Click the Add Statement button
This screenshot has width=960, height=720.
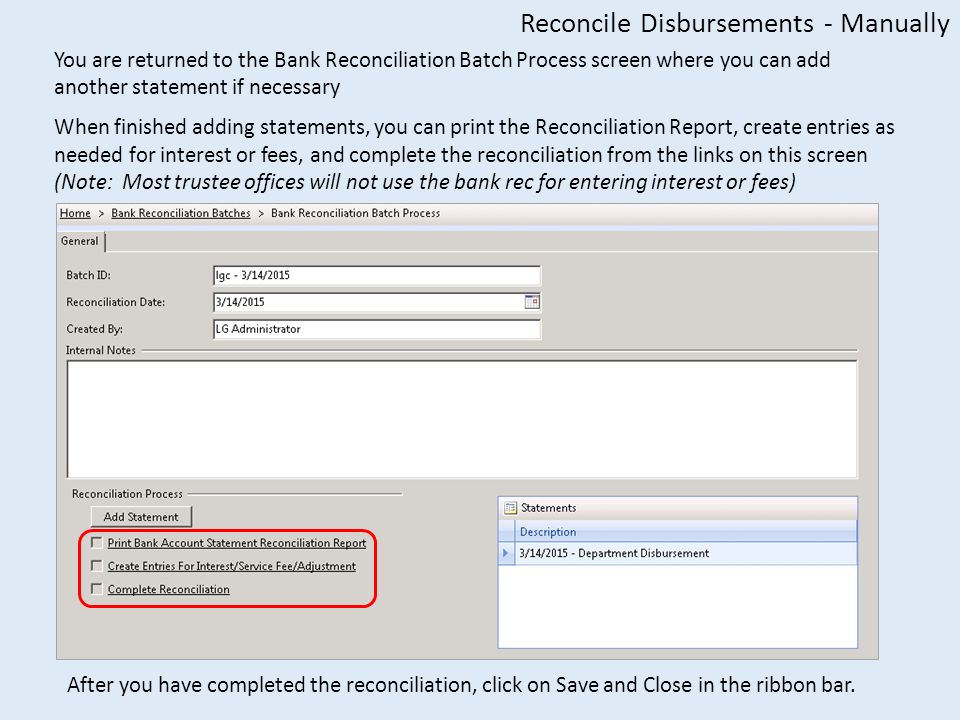tap(141, 517)
